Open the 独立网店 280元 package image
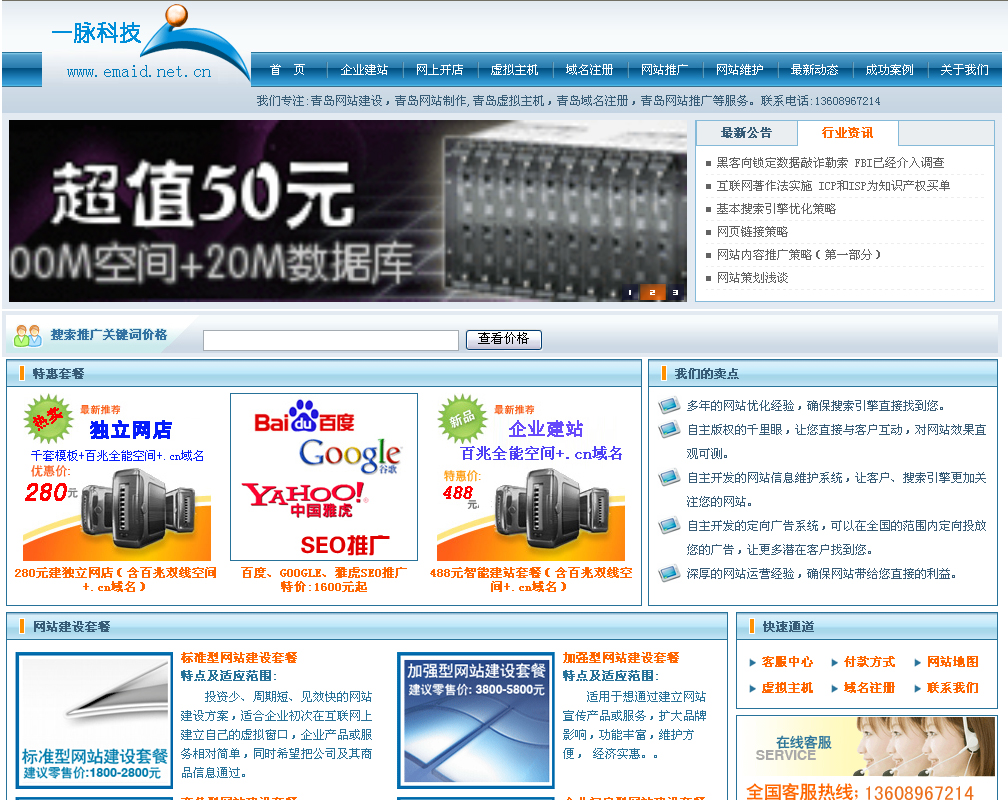Screen dimensions: 1008x800 (x=116, y=477)
